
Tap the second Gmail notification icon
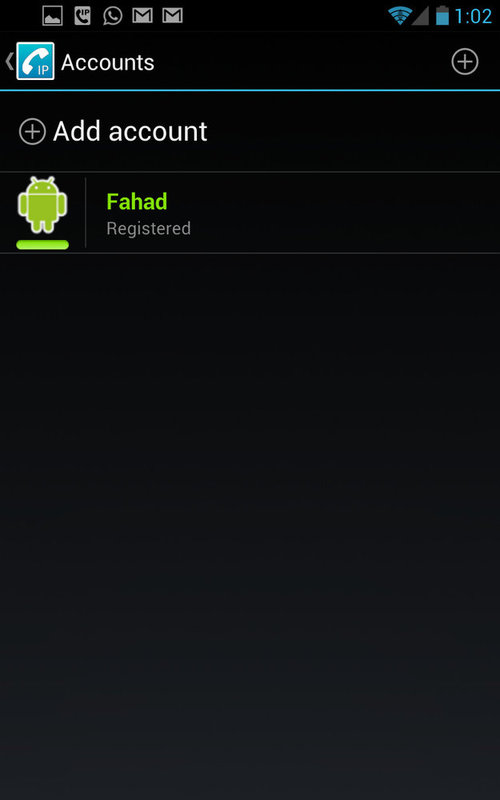point(172,16)
